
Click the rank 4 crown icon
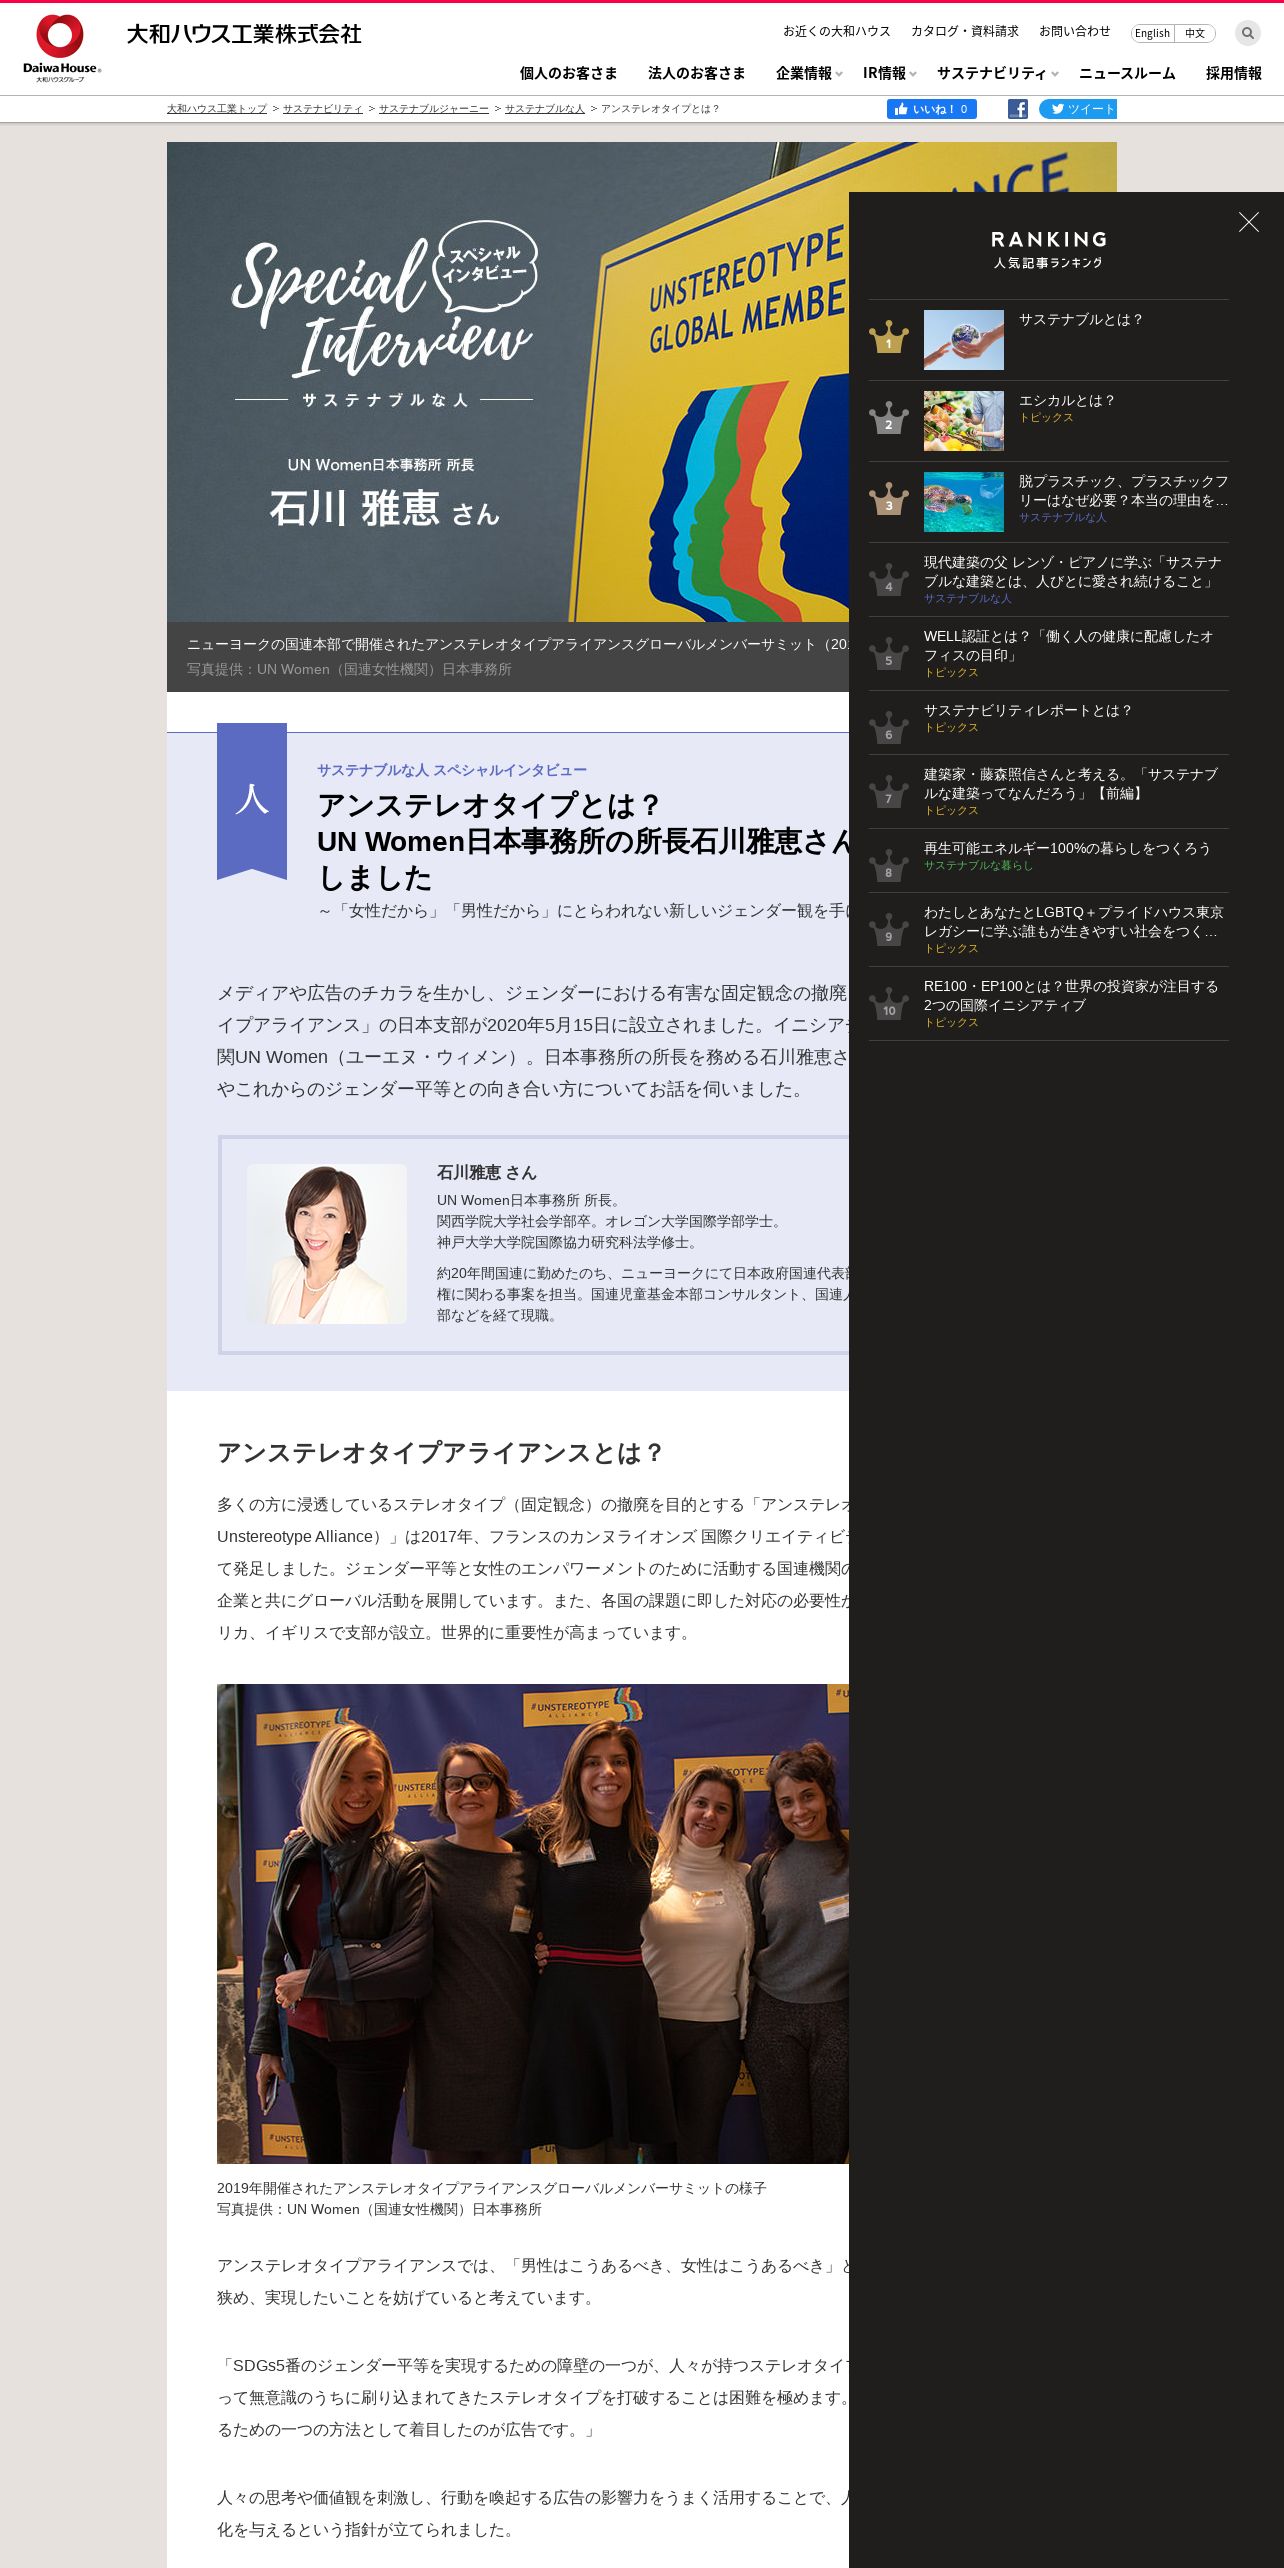pos(888,580)
